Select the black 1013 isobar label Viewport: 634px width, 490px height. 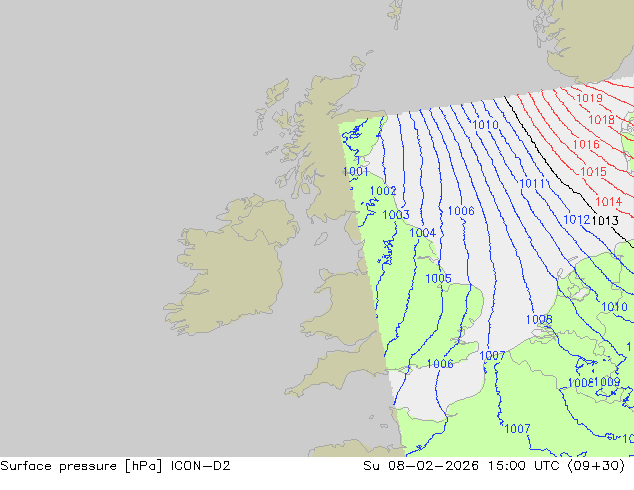605,221
